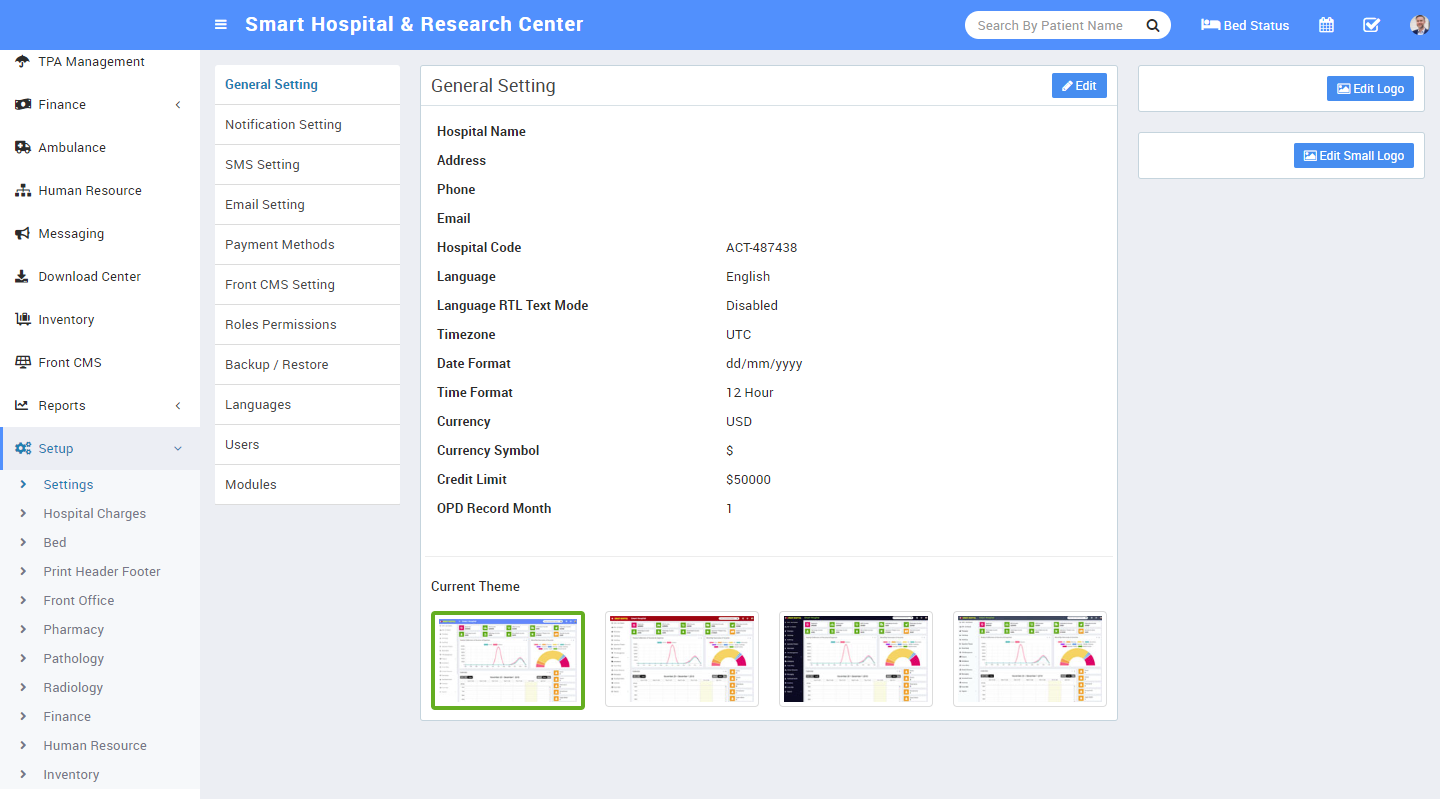Open the calendar icon in top bar

pos(1326,25)
